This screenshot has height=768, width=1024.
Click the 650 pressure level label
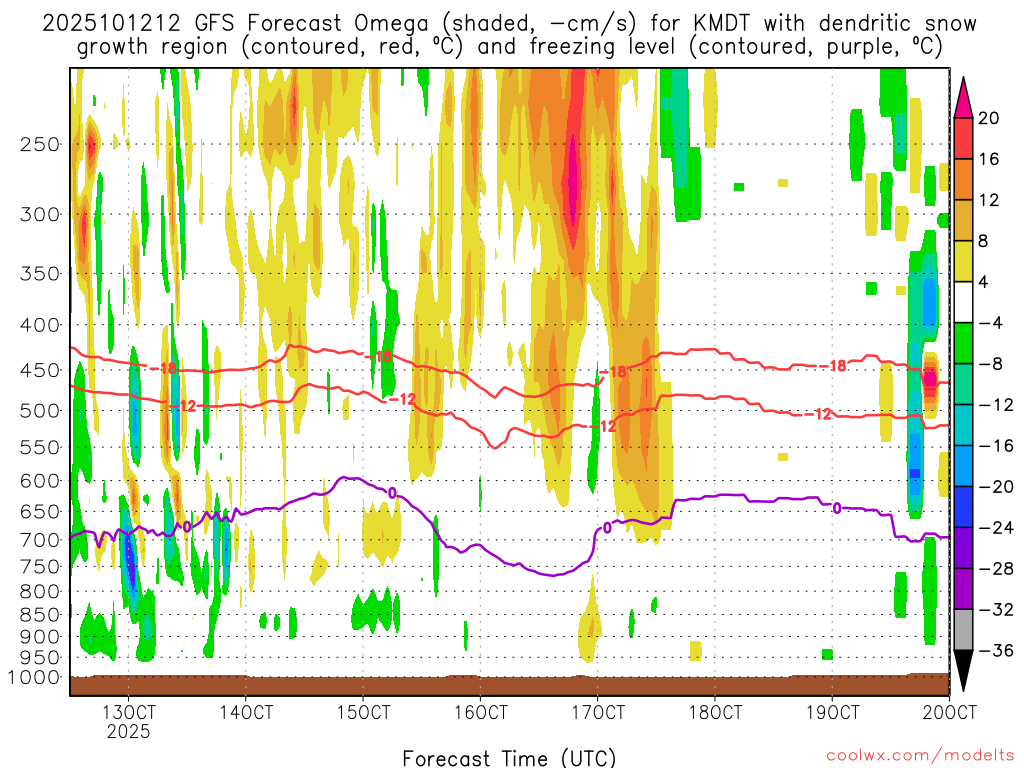coord(40,511)
